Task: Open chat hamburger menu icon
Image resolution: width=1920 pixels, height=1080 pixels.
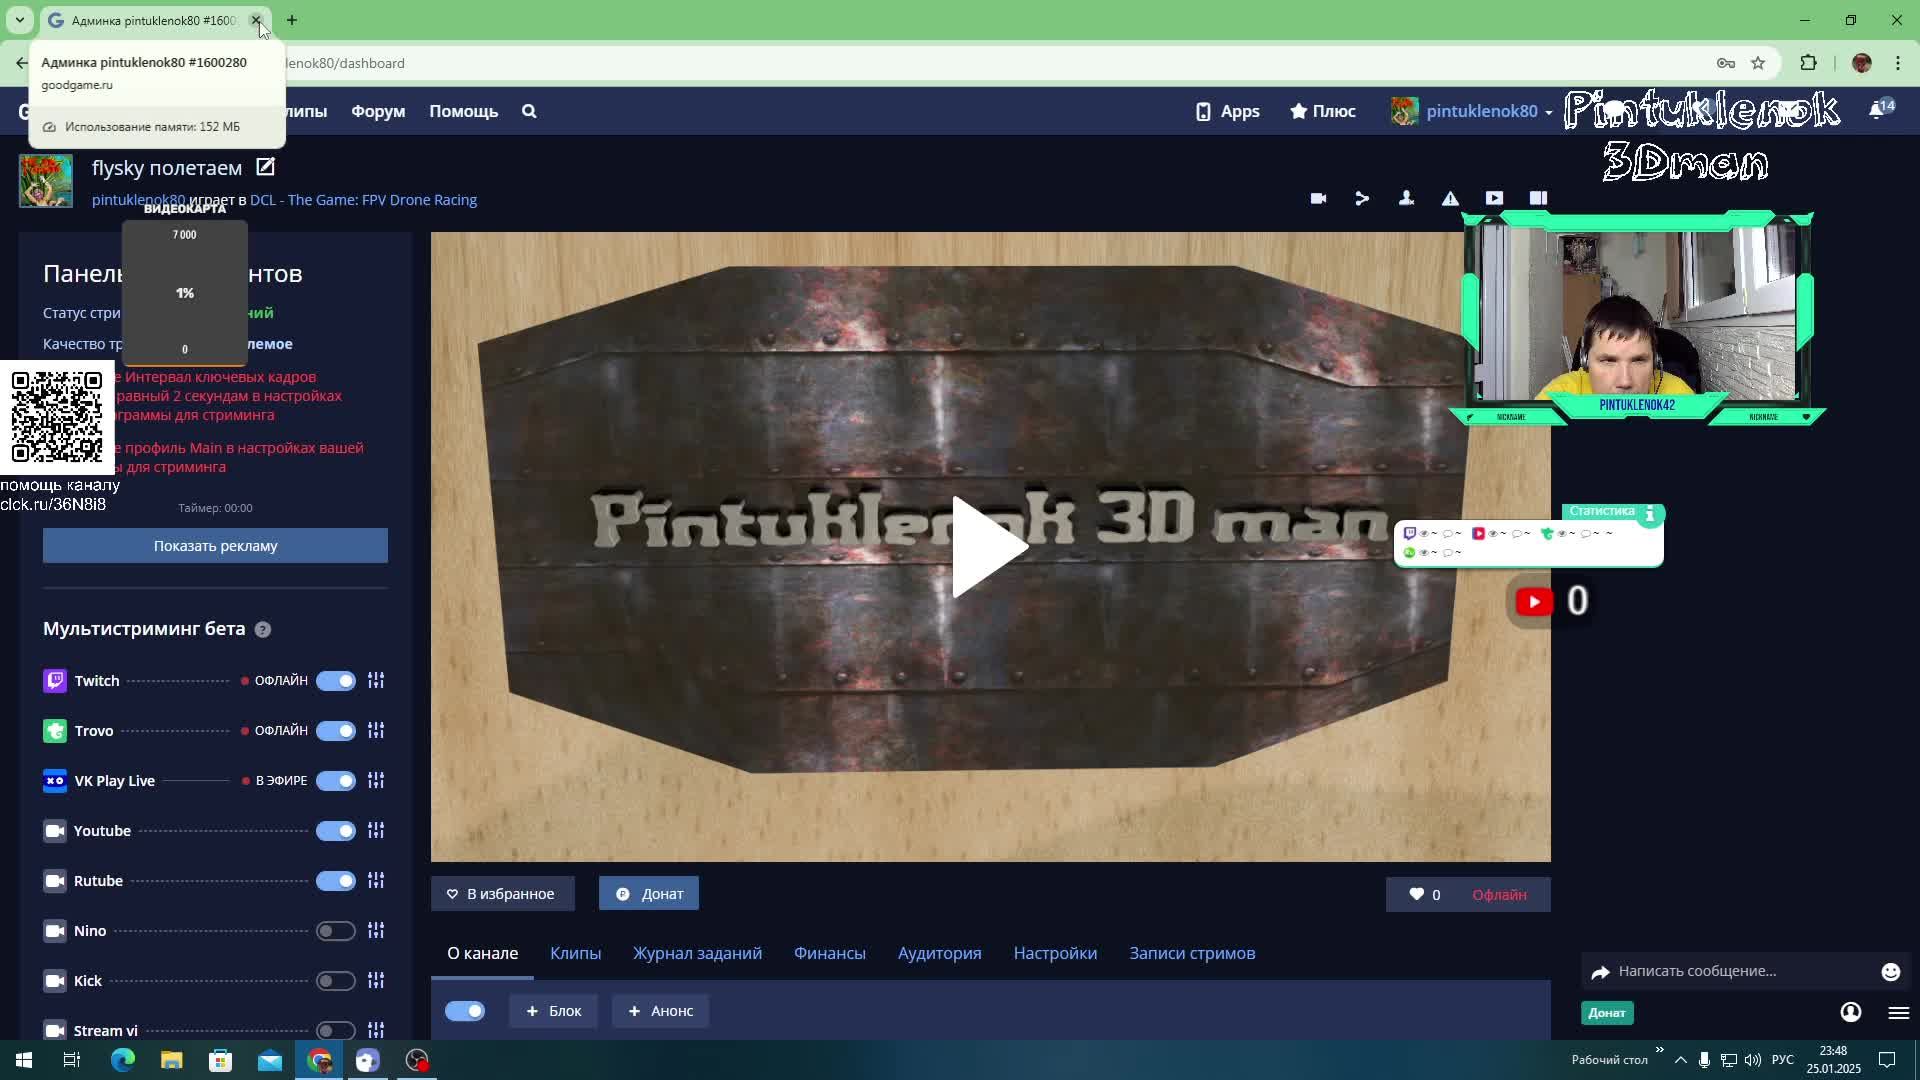Action: point(1898,1013)
